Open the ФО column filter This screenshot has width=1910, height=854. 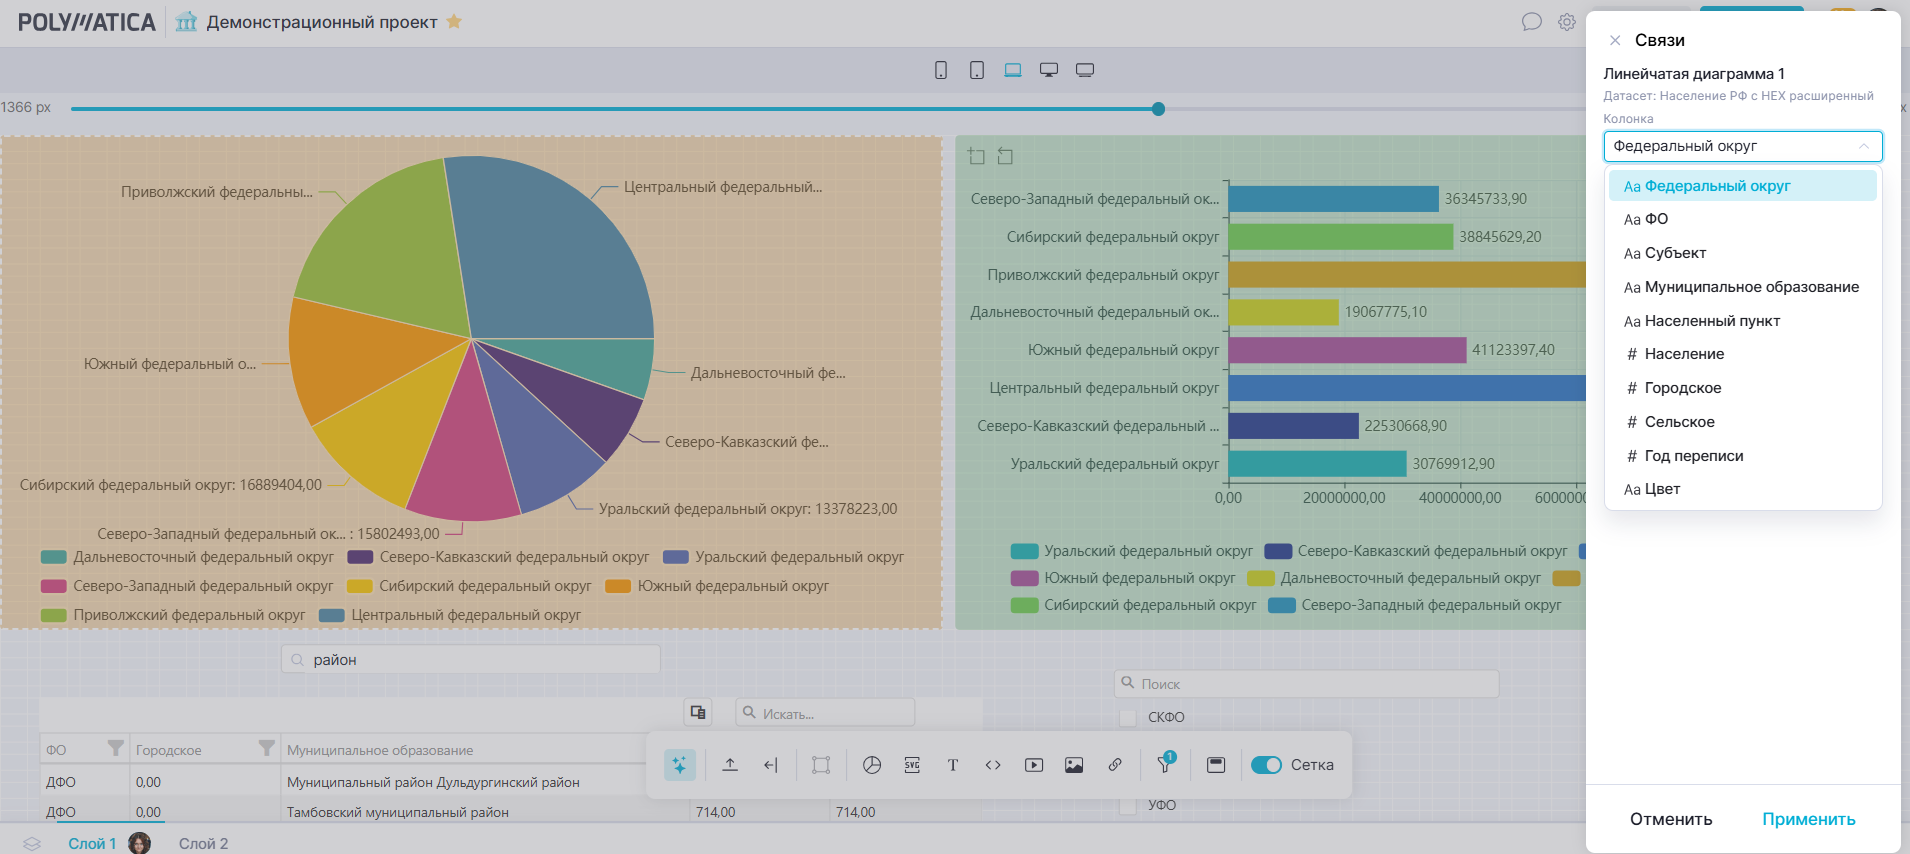tap(116, 749)
